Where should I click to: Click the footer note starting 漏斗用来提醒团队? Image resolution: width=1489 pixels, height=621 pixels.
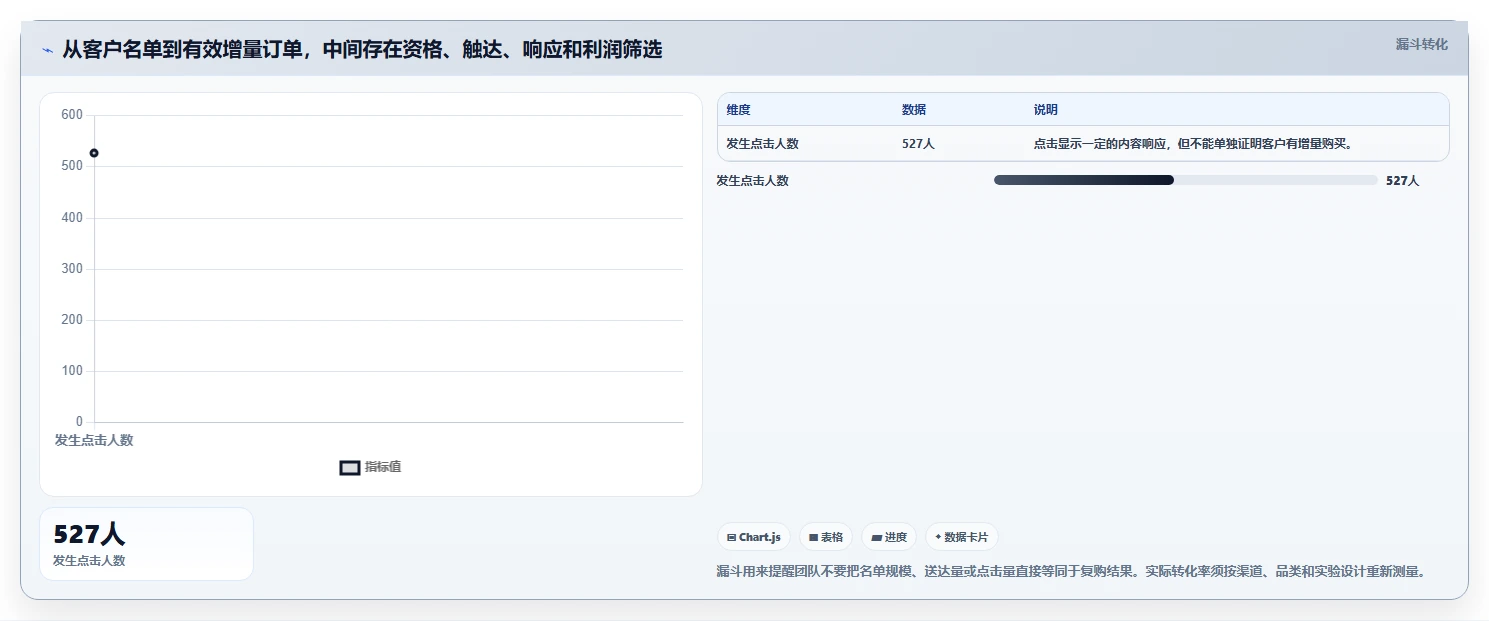point(1071,572)
